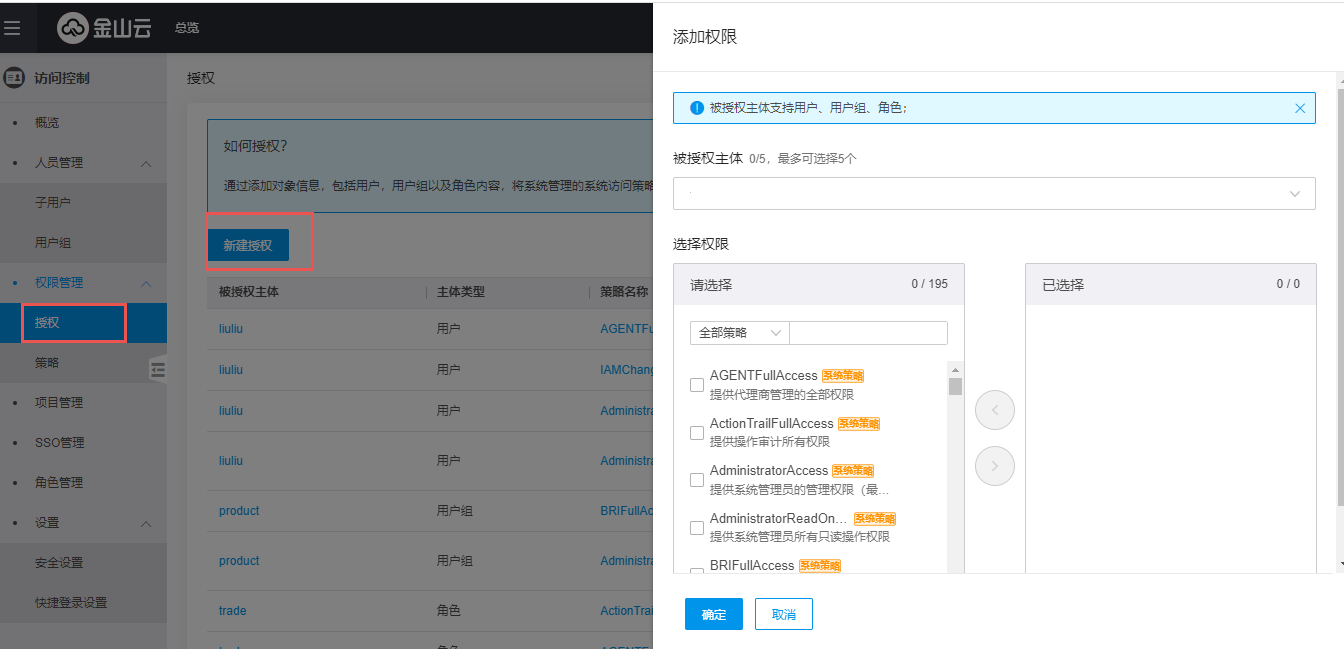1344x649 pixels.
Task: Open the trade role link
Action: pos(232,610)
